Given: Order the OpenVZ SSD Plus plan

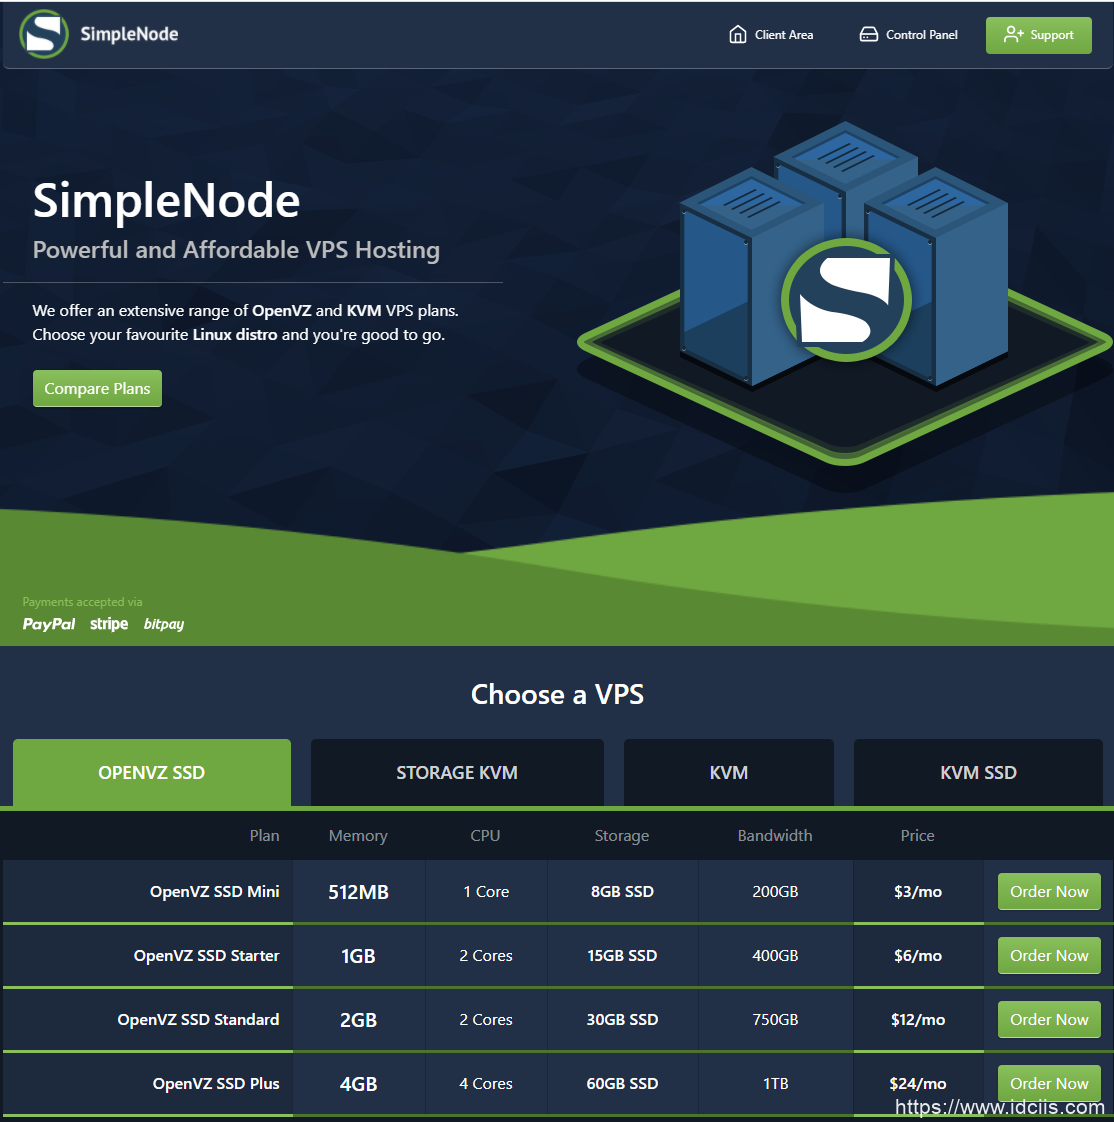Looking at the screenshot, I should pos(1048,1083).
